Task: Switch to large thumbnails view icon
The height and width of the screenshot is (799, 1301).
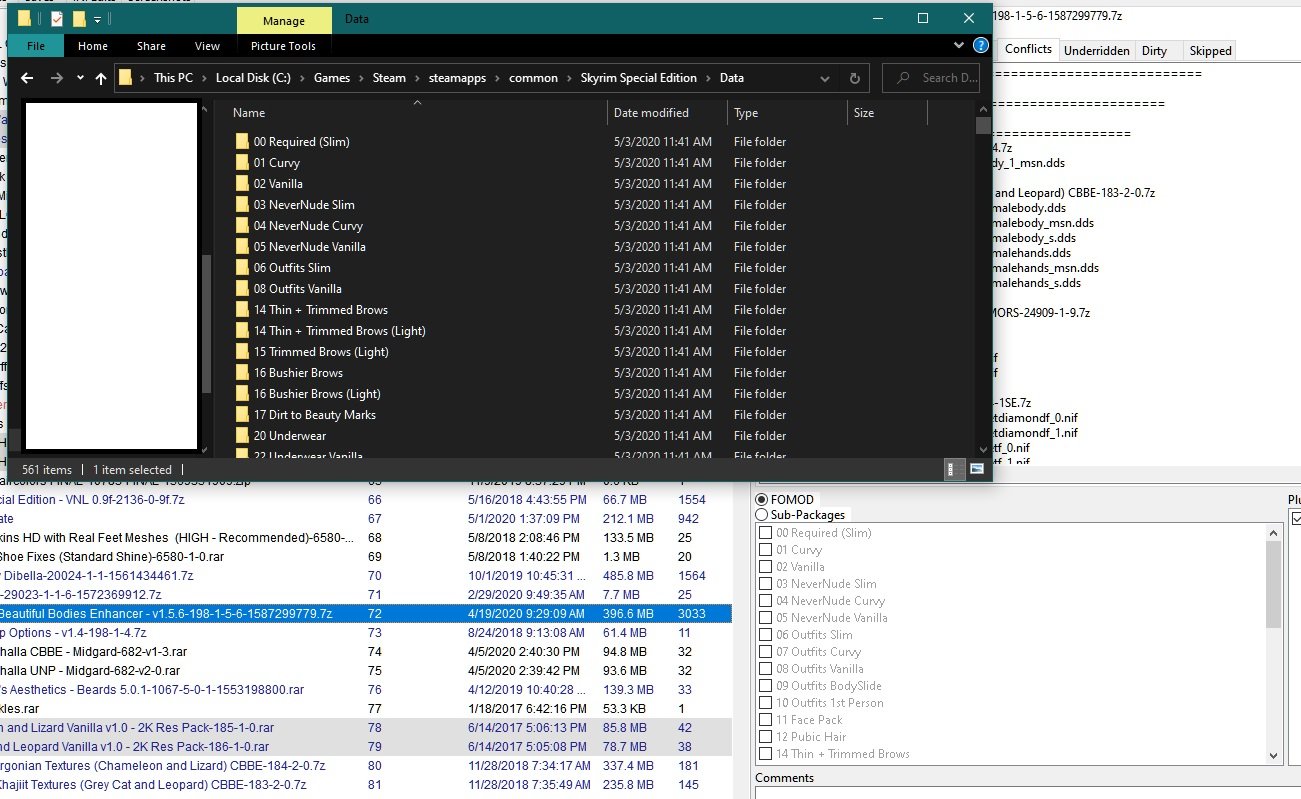Action: [977, 469]
